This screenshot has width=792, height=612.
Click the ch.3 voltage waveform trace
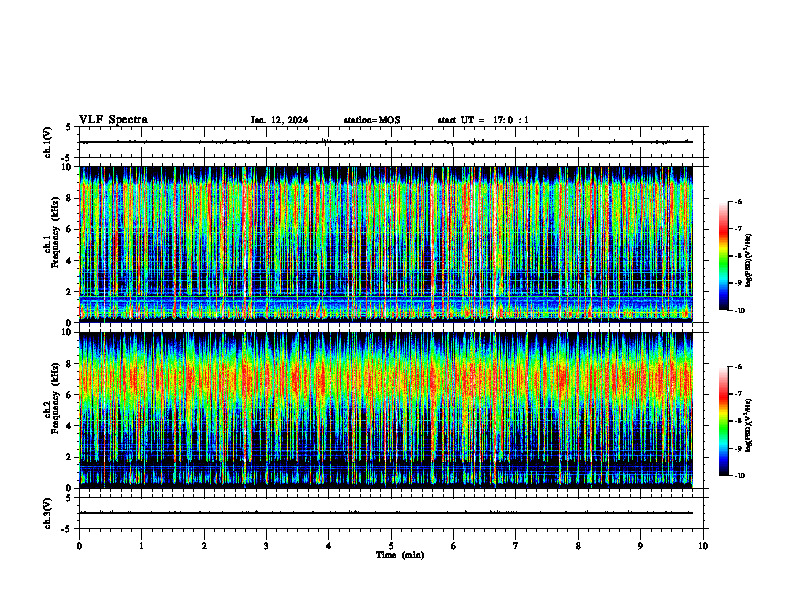[386, 513]
